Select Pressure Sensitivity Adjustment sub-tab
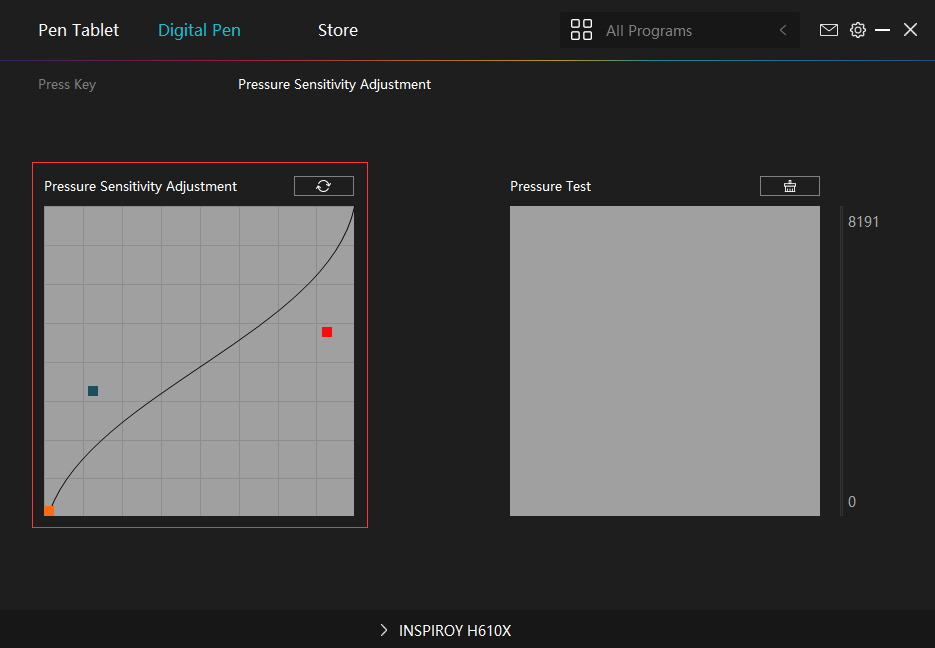 tap(334, 84)
